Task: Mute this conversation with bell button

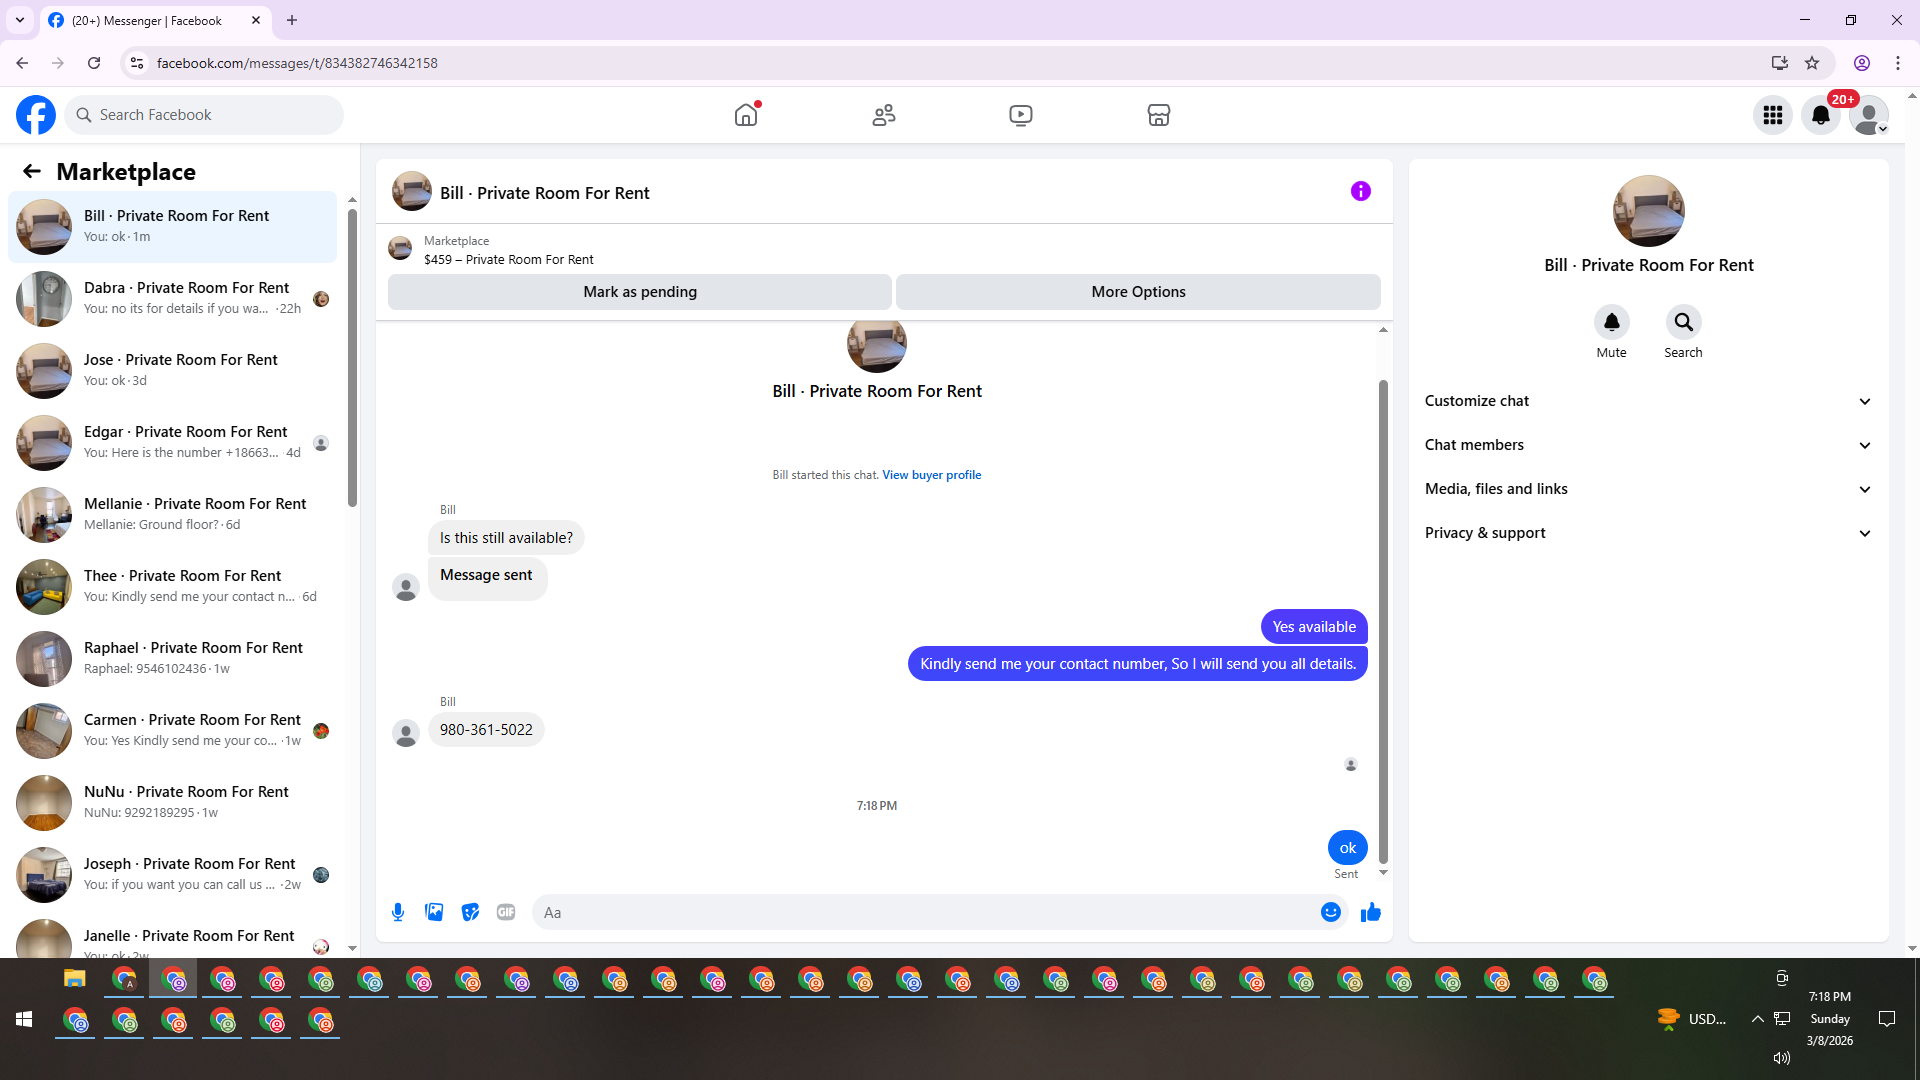Action: [1611, 322]
